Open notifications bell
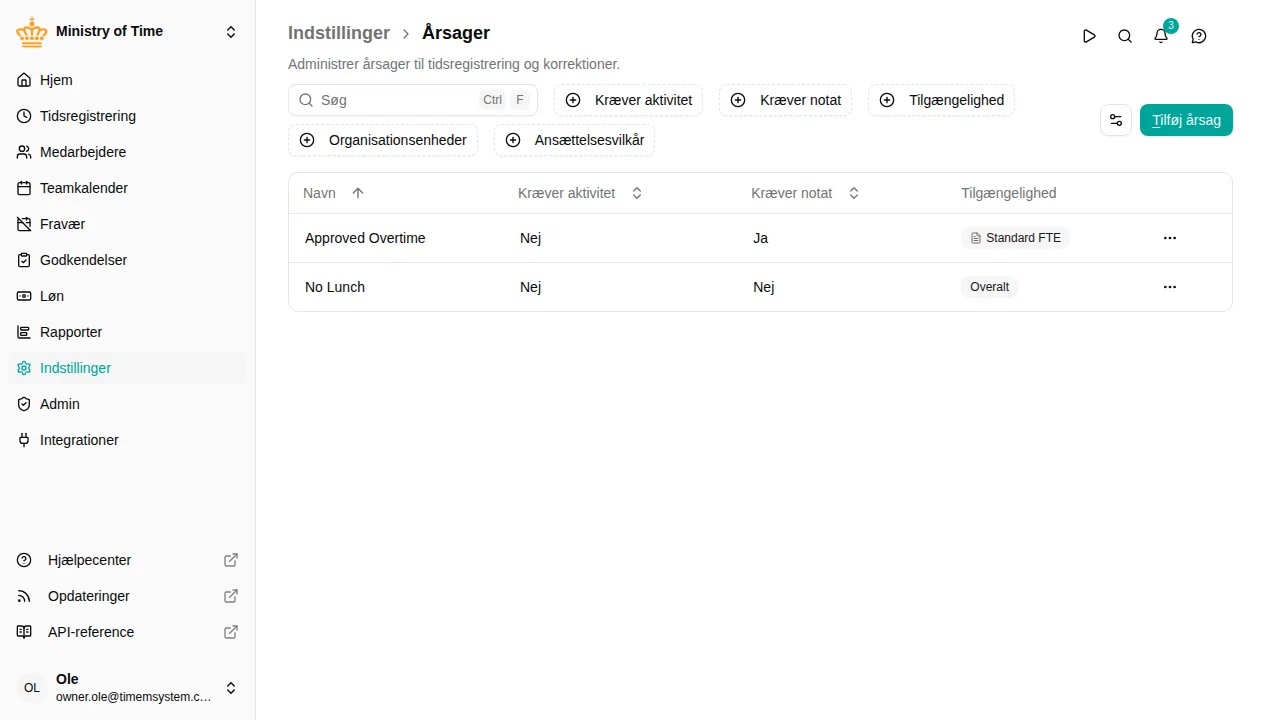Viewport: 1280px width, 720px height. [x=1161, y=36]
